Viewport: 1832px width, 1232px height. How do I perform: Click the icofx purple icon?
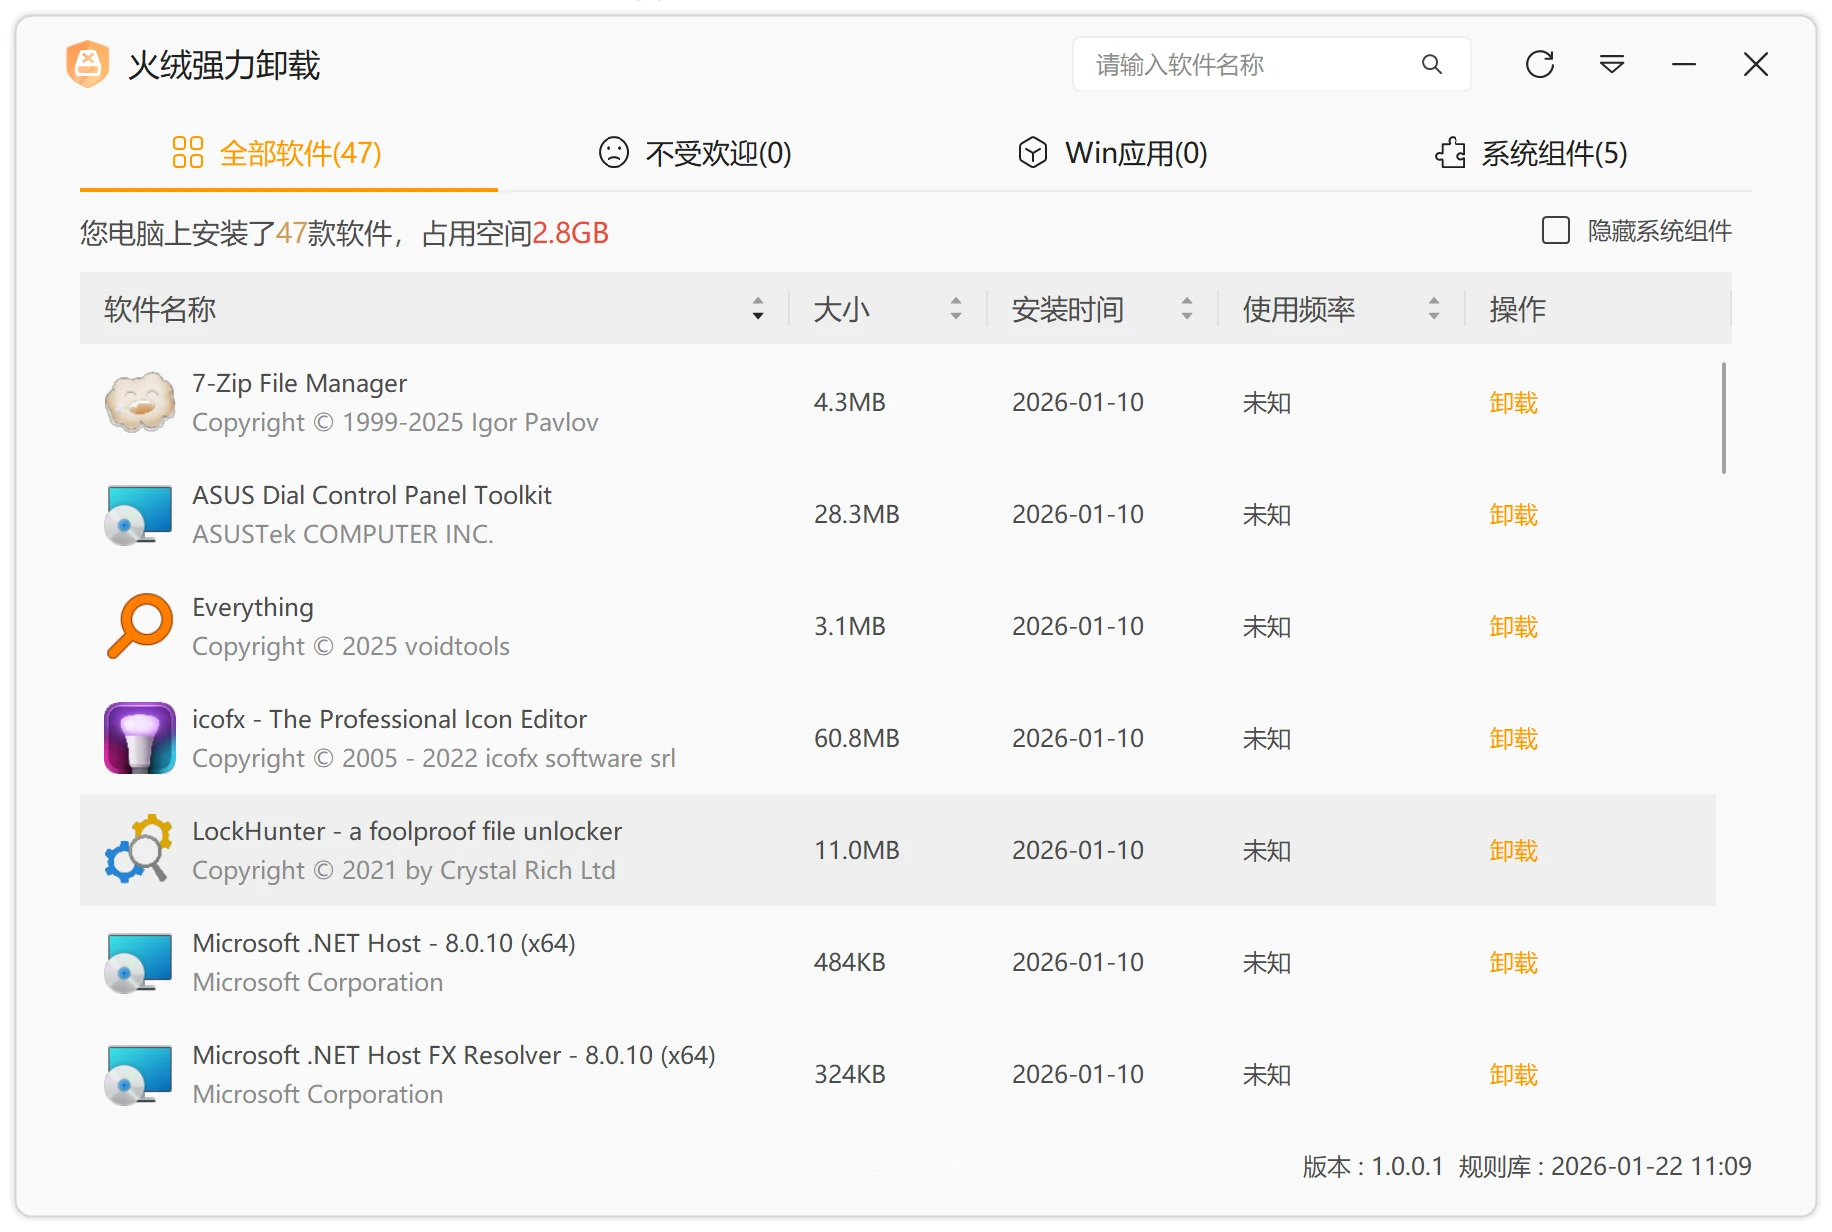(139, 738)
